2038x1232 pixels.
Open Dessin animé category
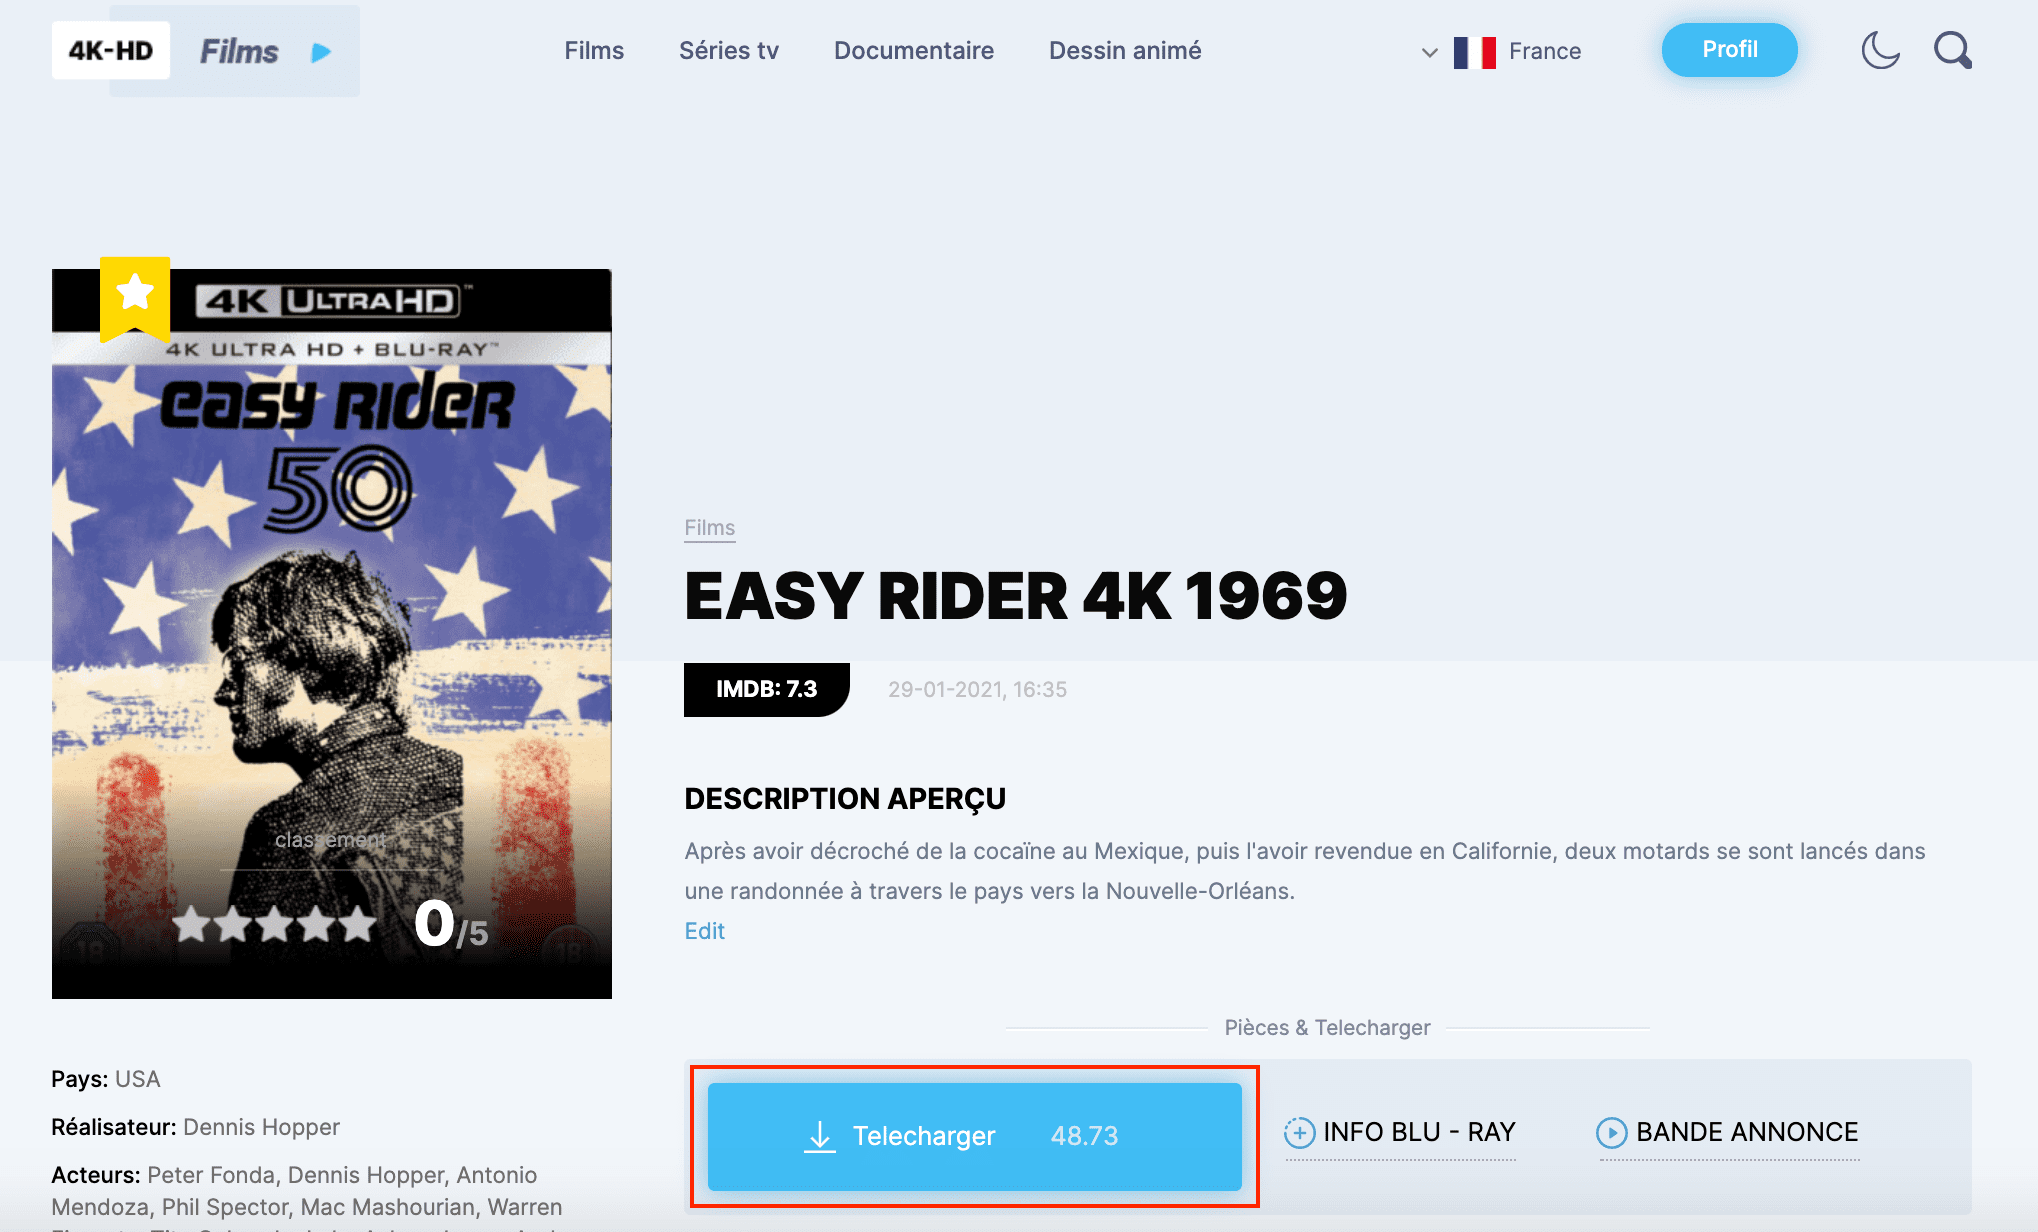[x=1125, y=51]
